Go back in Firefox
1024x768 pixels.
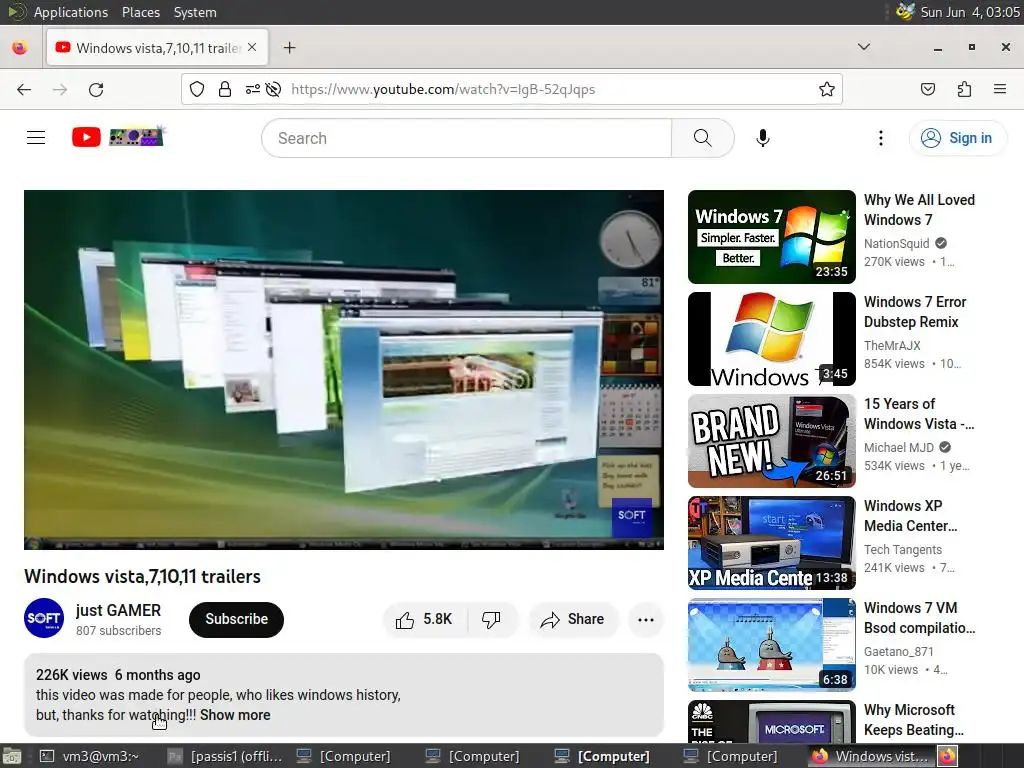(24, 89)
